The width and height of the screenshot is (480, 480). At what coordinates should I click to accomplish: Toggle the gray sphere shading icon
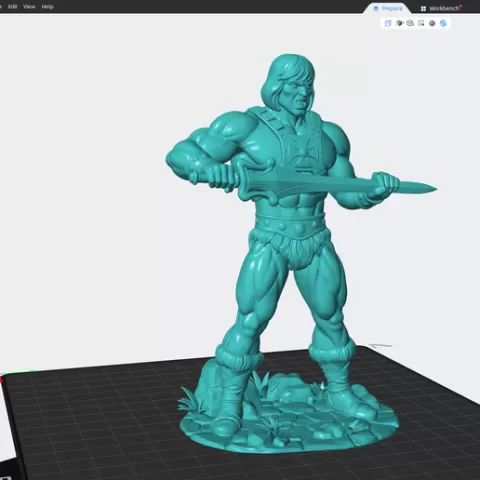click(x=432, y=23)
